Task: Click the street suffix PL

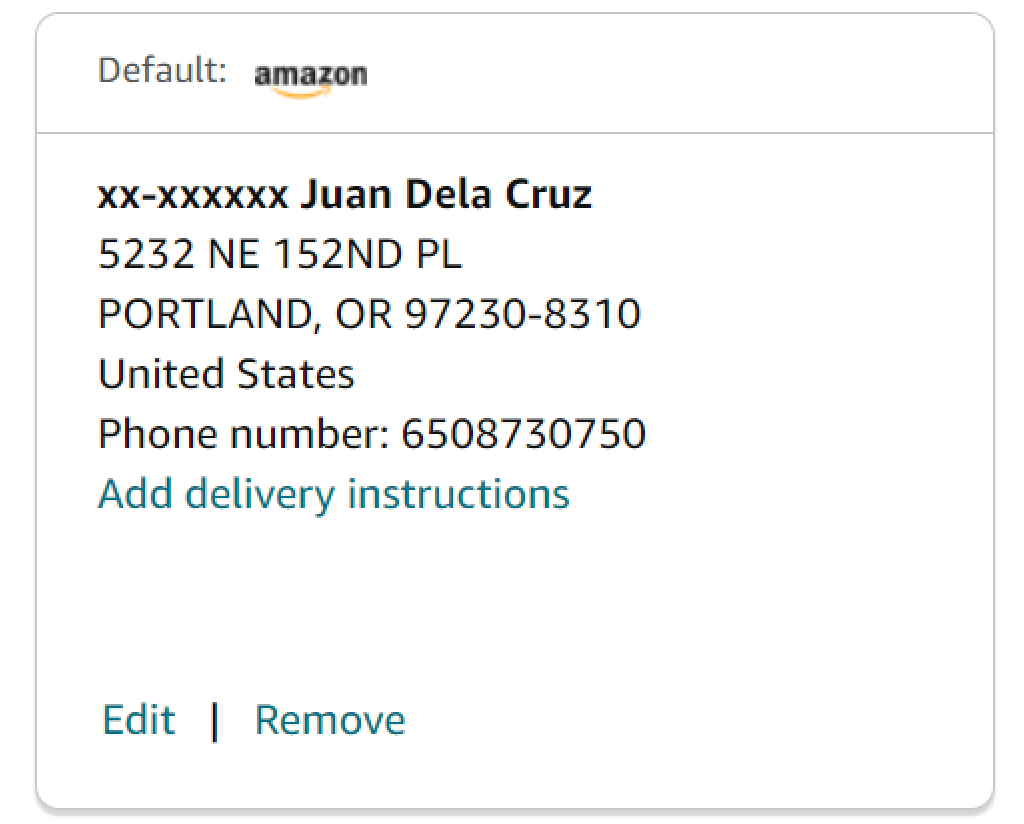Action: [x=439, y=255]
